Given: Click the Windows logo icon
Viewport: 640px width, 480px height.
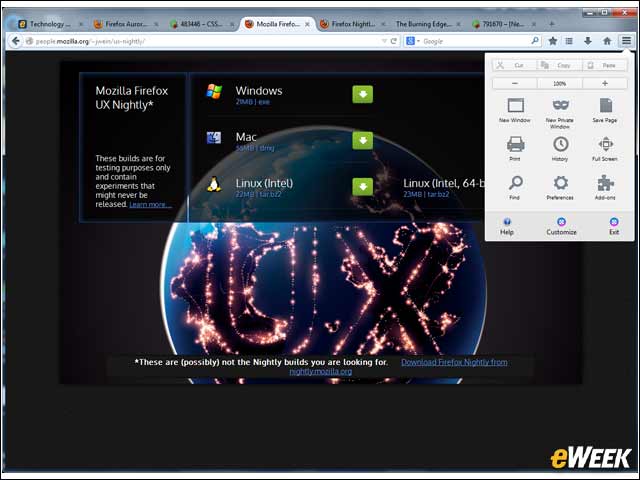Looking at the screenshot, I should click(214, 91).
